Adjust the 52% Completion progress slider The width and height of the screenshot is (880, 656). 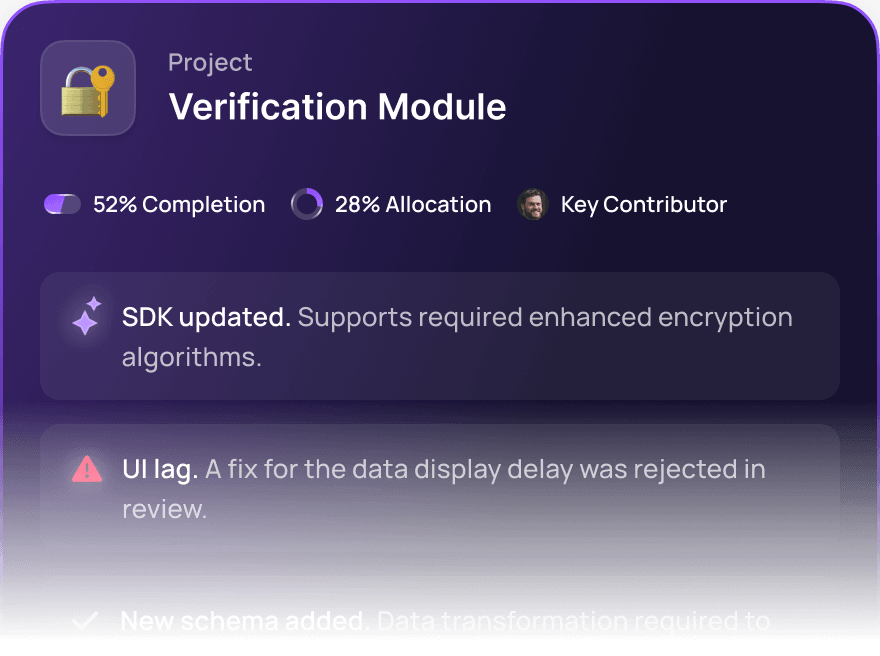tap(62, 204)
